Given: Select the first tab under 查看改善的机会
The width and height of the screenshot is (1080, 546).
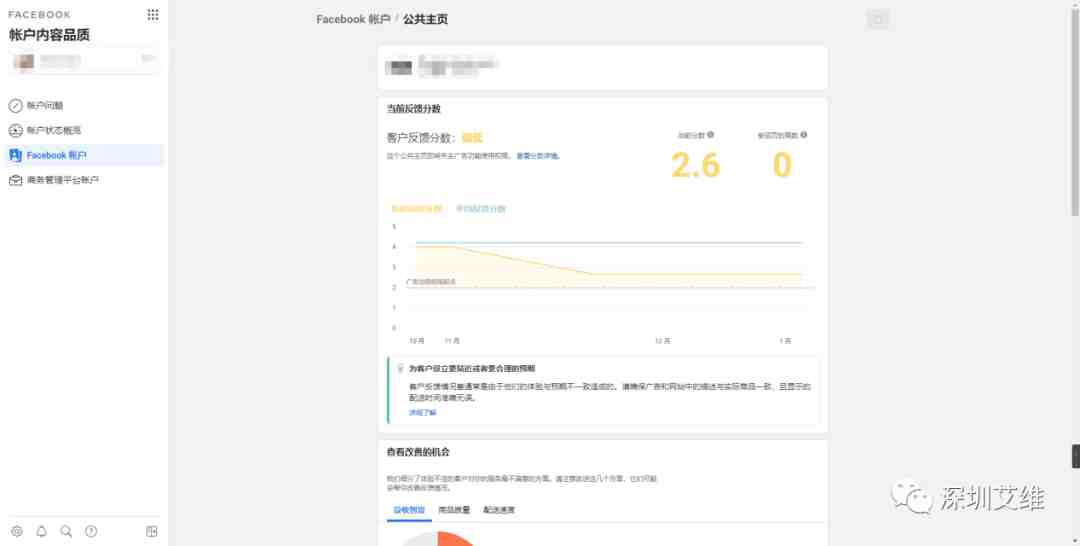Looking at the screenshot, I should pos(409,510).
